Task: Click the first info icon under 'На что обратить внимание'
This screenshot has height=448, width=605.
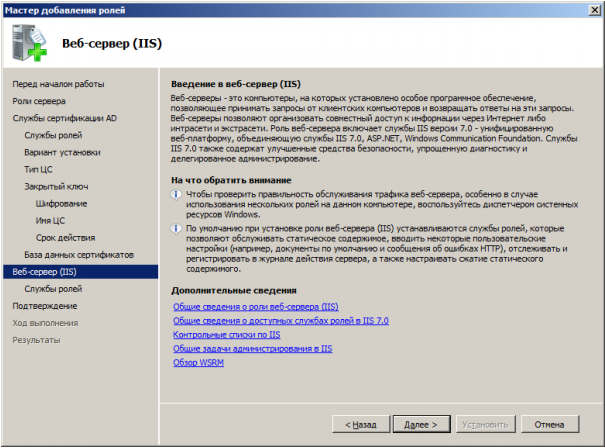Action: click(176, 196)
